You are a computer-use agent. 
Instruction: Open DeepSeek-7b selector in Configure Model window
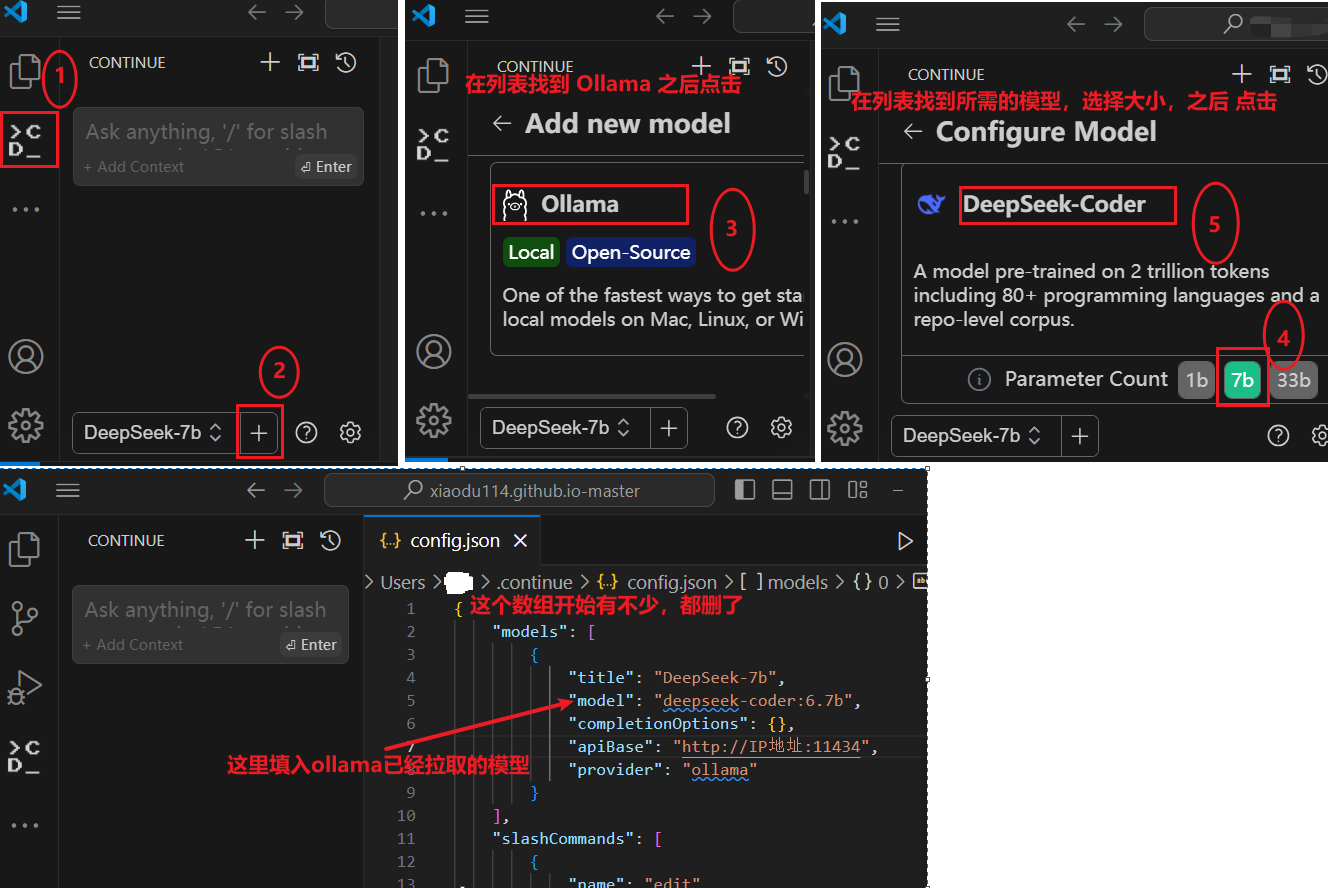tap(975, 436)
